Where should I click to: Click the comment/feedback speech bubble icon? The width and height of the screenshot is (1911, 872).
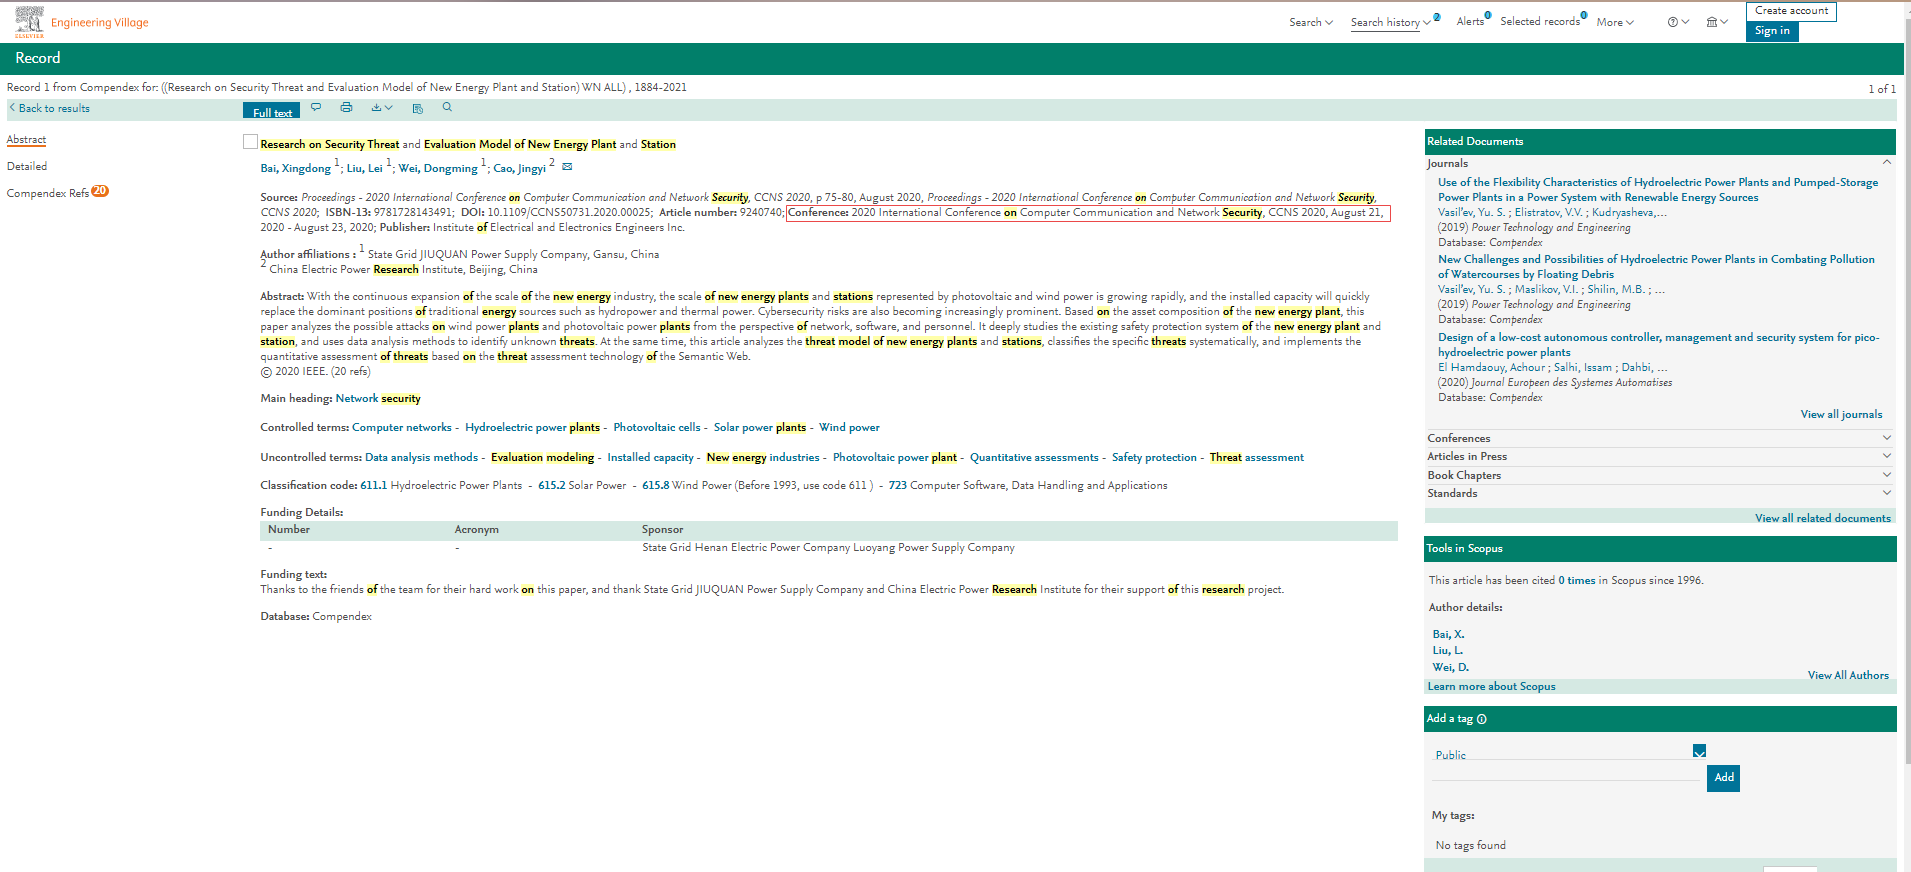click(x=316, y=107)
